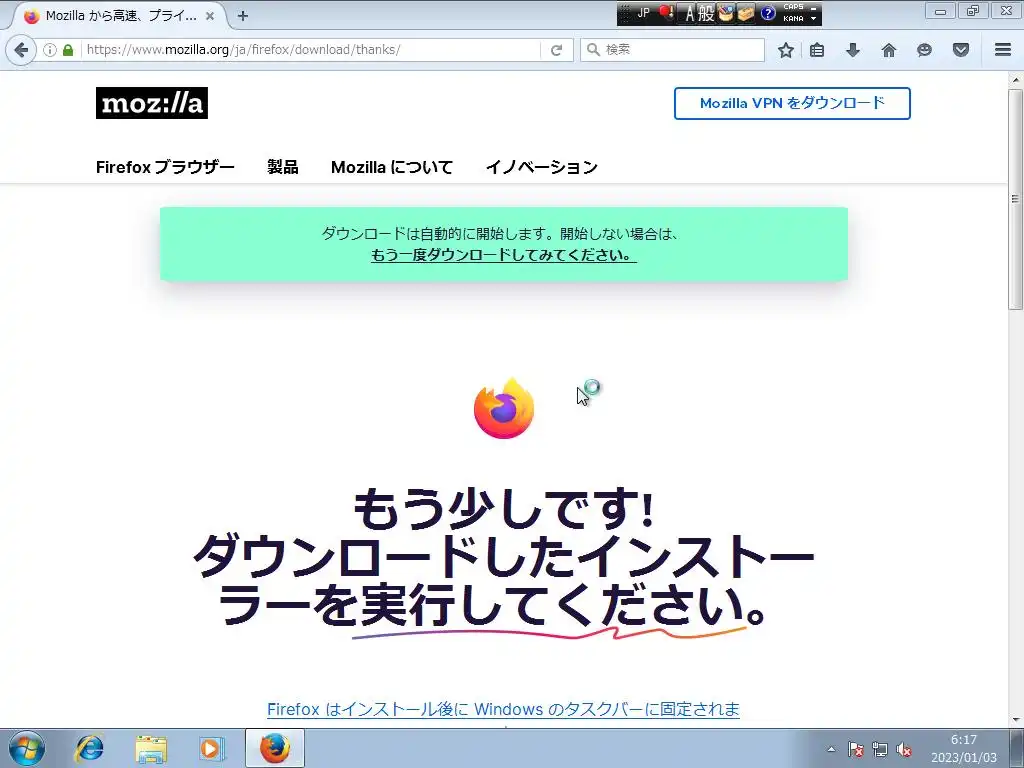Open 製品 navigation menu
This screenshot has height=768, width=1024.
(283, 167)
